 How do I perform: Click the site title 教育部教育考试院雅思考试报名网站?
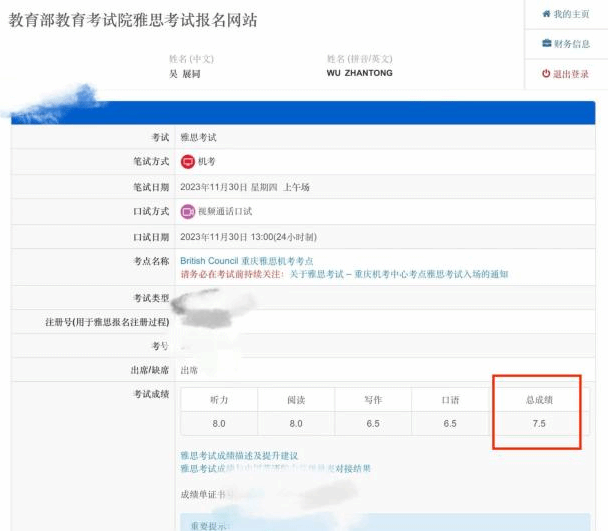(133, 20)
